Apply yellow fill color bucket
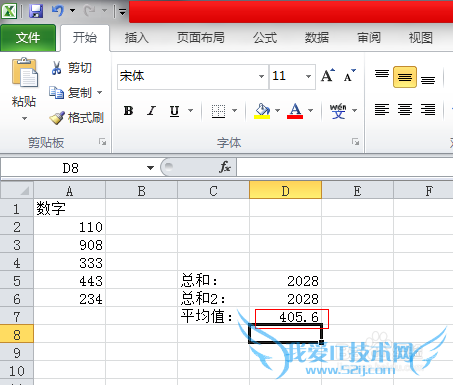 (x=262, y=111)
